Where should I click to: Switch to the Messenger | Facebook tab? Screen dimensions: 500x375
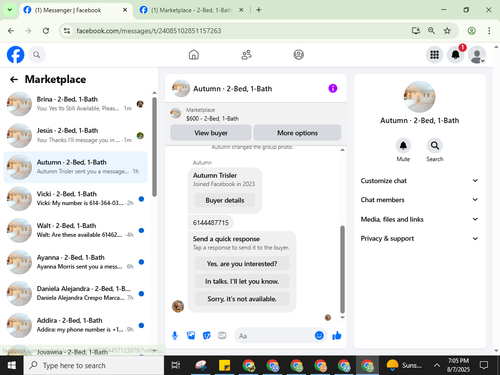pyautogui.click(x=75, y=10)
